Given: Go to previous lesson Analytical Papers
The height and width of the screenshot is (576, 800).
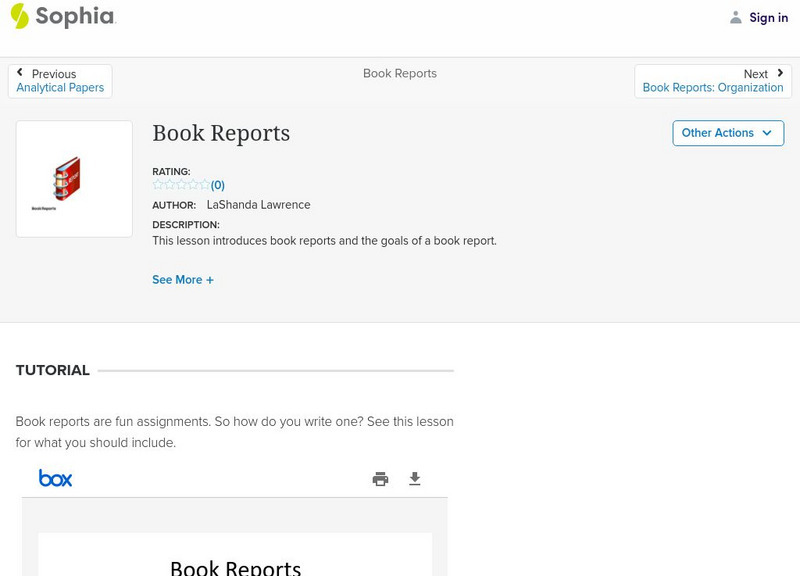Looking at the screenshot, I should 60,88.
